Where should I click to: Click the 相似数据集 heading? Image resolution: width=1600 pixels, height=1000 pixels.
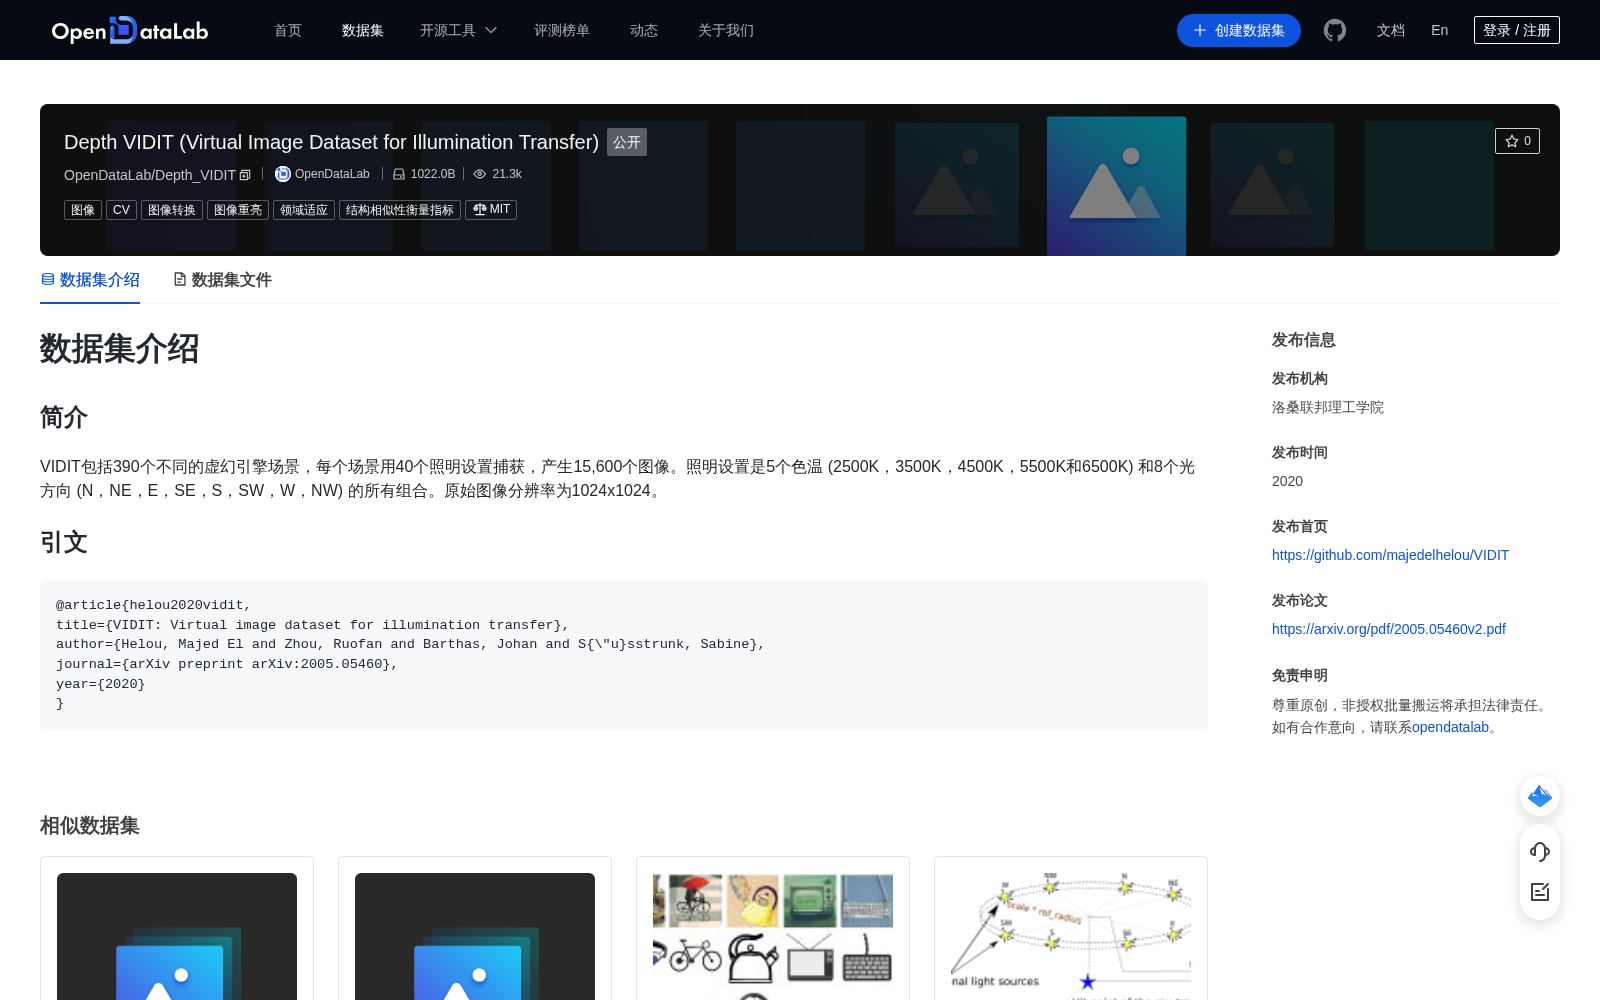90,825
